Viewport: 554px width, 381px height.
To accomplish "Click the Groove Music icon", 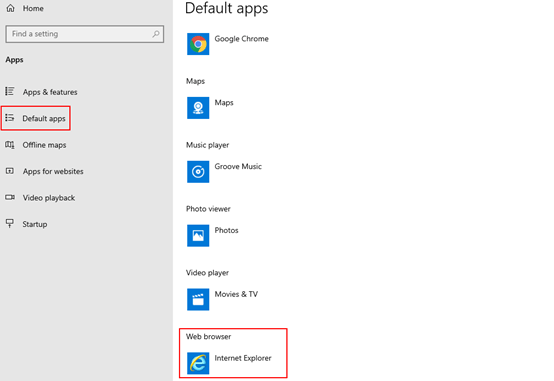I will pyautogui.click(x=198, y=172).
